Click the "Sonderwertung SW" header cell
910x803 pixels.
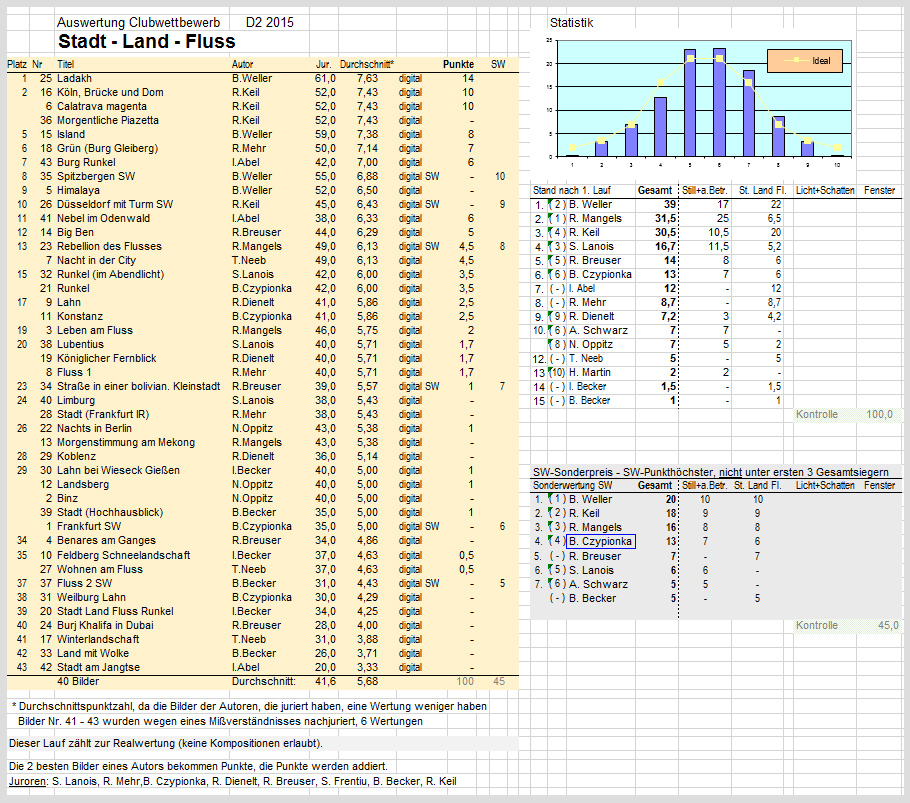point(573,485)
